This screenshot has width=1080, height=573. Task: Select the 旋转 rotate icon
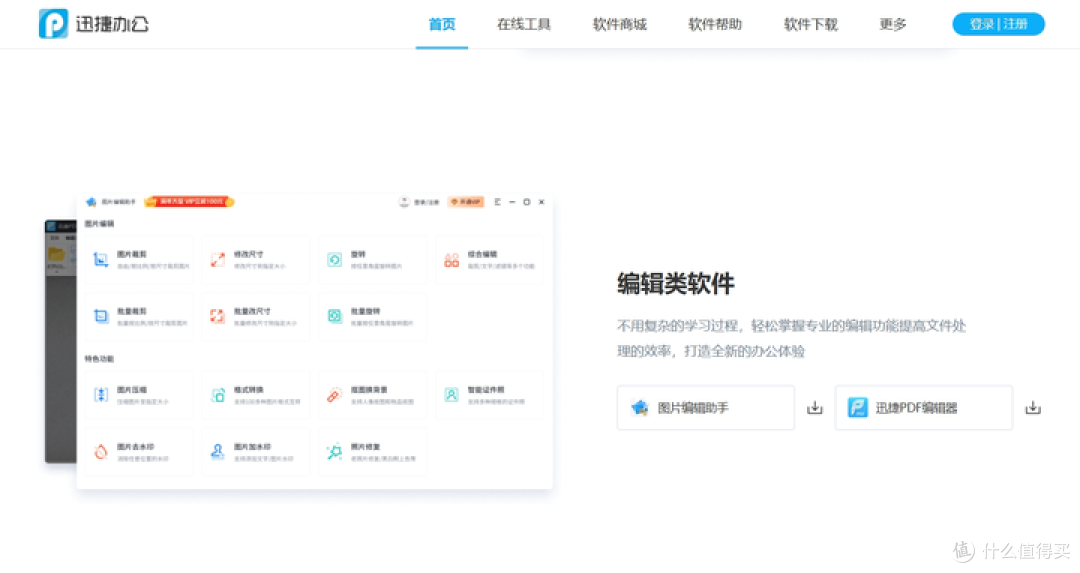[x=334, y=260]
